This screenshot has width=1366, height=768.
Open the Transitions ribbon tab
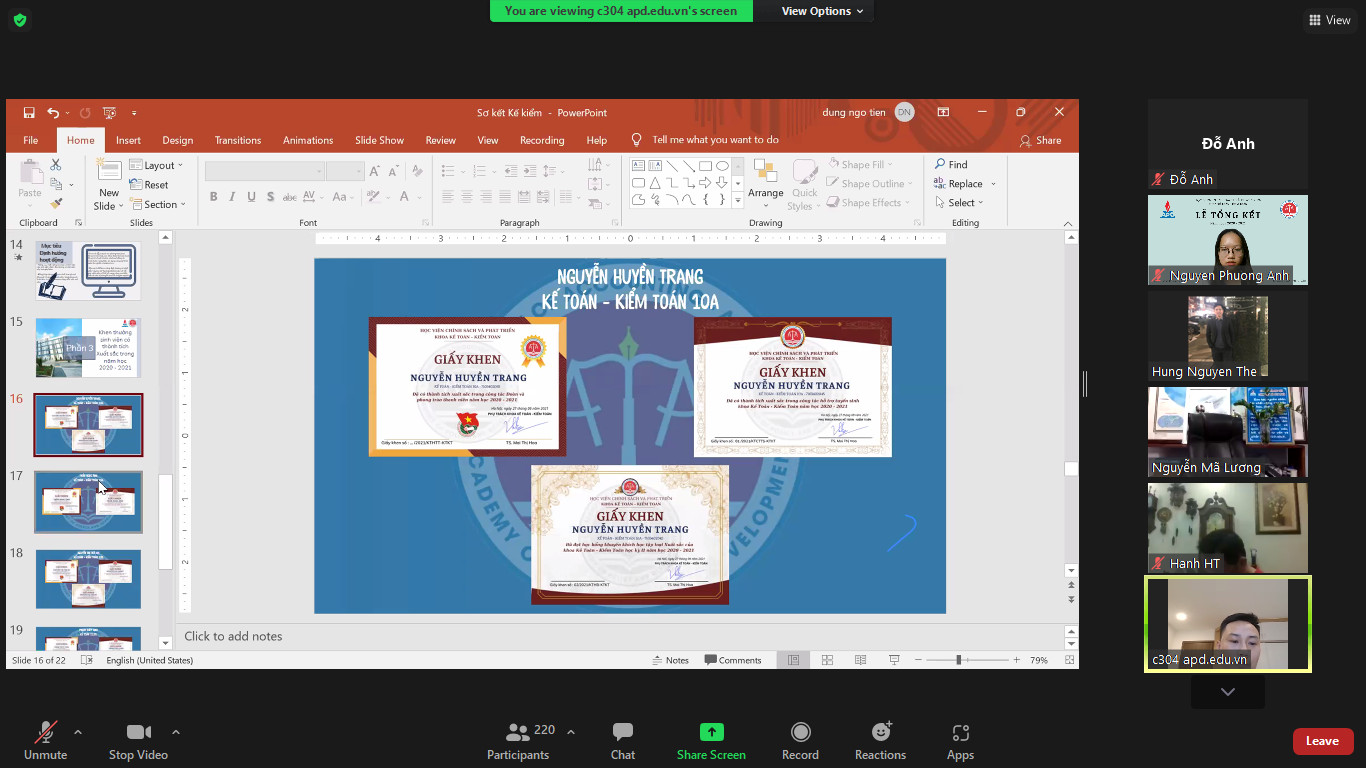237,140
